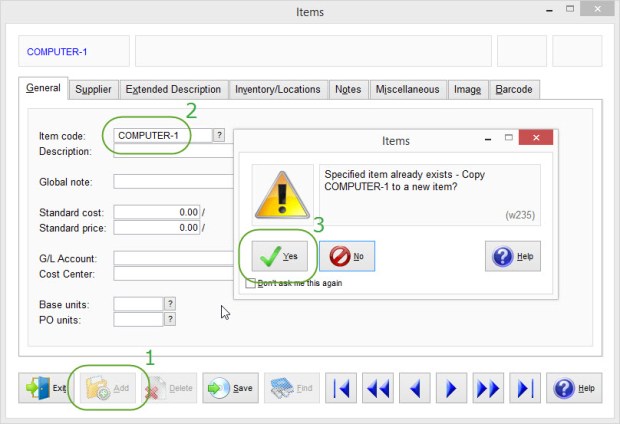
Task: Click the Help button in dialog
Action: [x=512, y=256]
